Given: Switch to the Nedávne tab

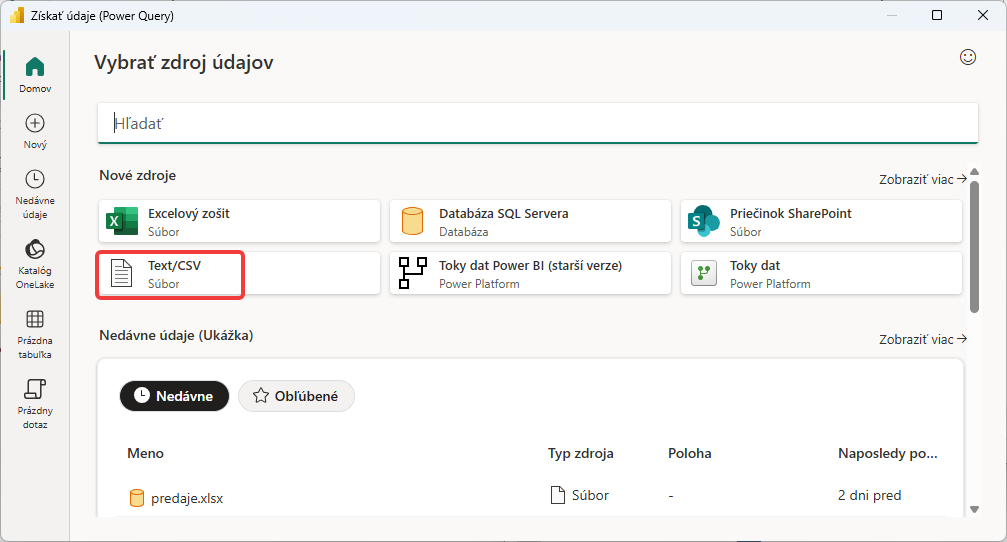Looking at the screenshot, I should click(174, 396).
